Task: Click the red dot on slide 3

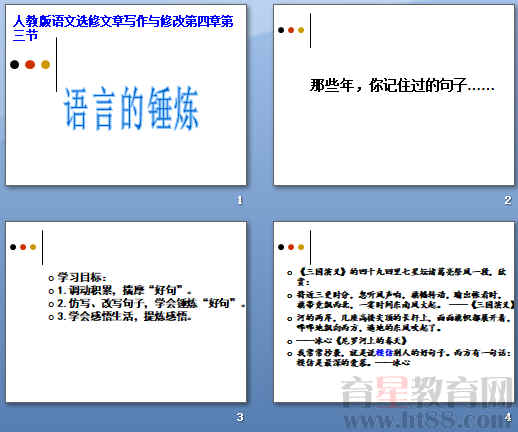Action: coord(23,247)
